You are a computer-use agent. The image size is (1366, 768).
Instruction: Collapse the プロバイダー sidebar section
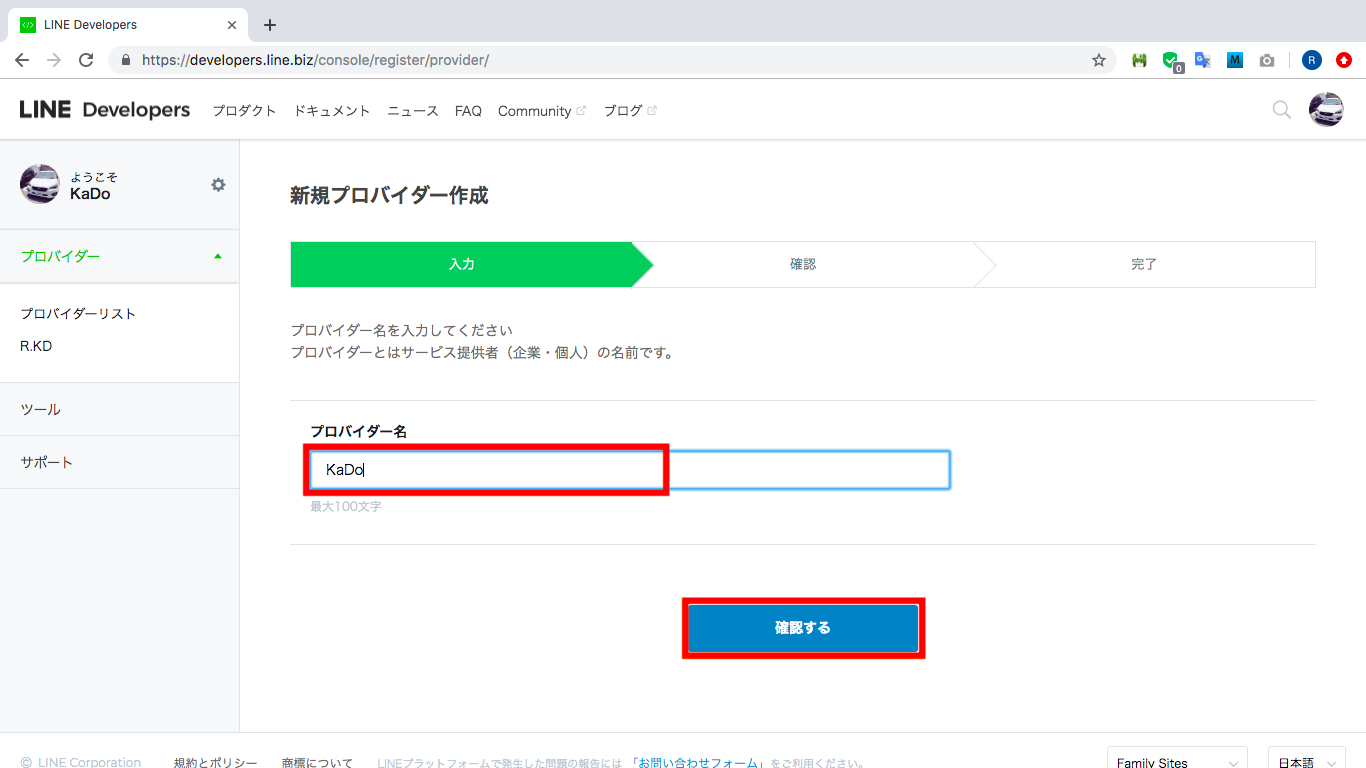[120, 256]
